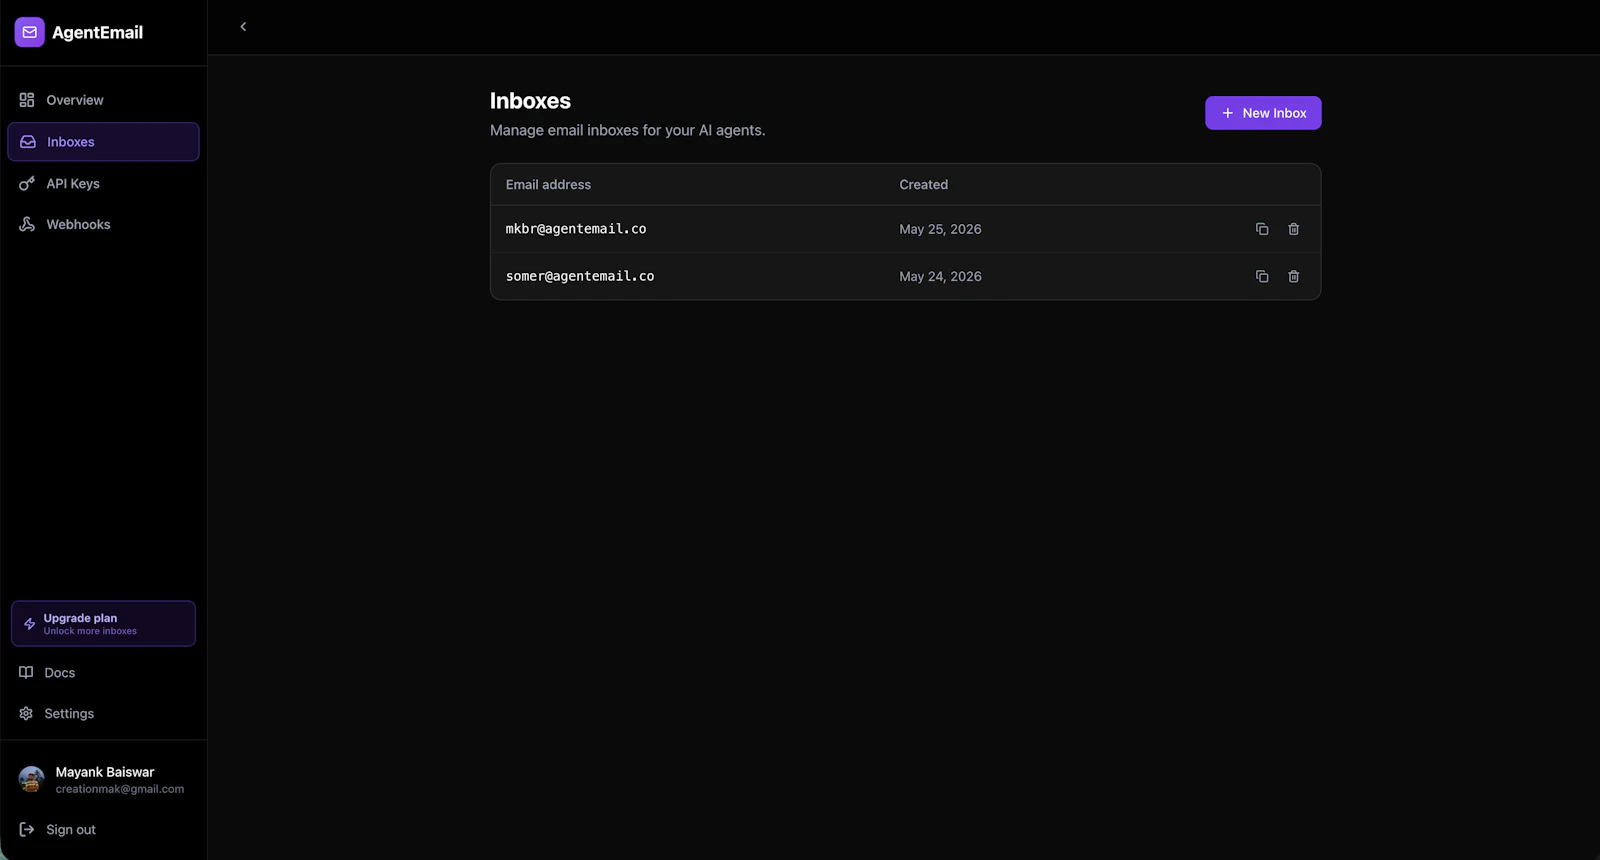The height and width of the screenshot is (860, 1600).
Task: Open the mkbr@agentemail.co inbox row
Action: 905,229
